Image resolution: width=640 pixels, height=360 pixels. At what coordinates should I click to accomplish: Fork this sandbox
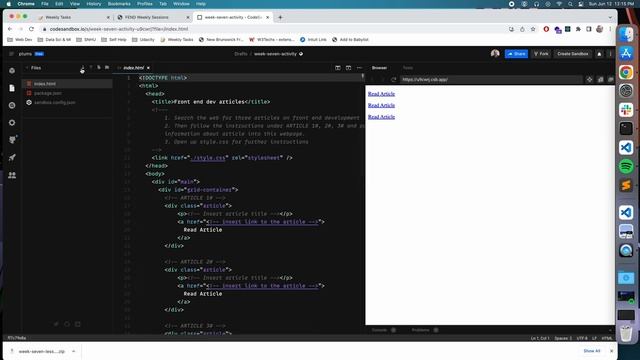[x=541, y=54]
